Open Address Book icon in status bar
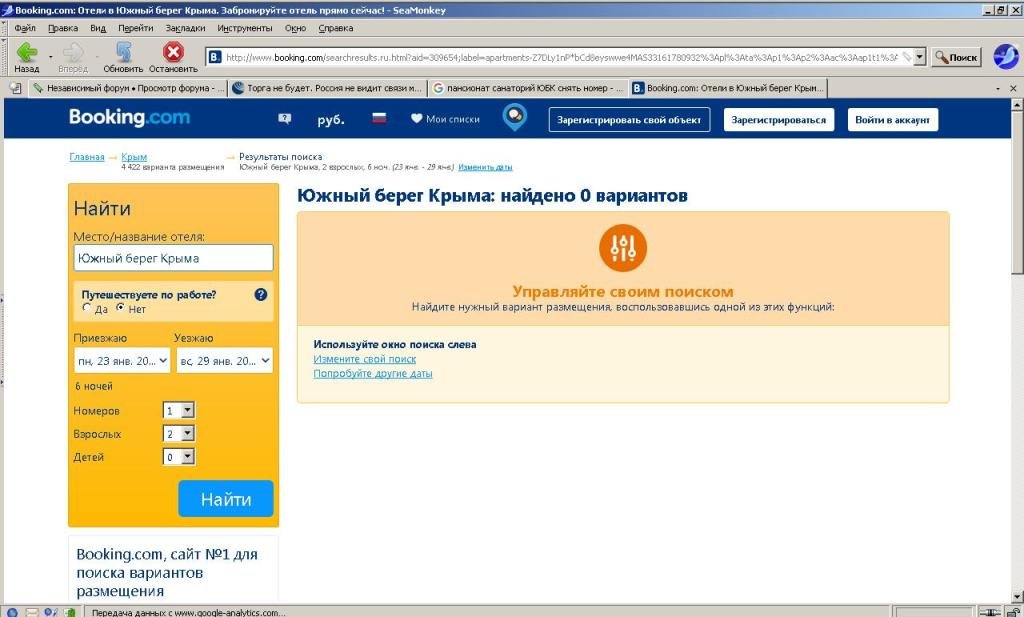 coord(70,612)
